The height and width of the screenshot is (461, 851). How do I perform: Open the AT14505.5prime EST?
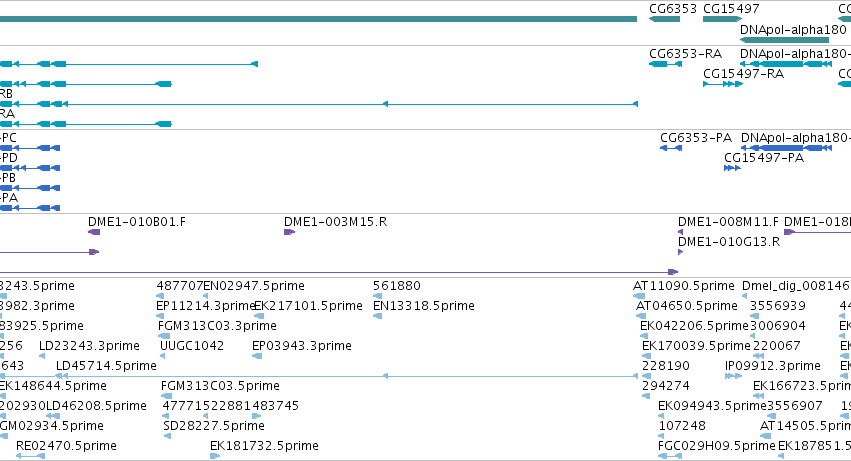[x=765, y=437]
